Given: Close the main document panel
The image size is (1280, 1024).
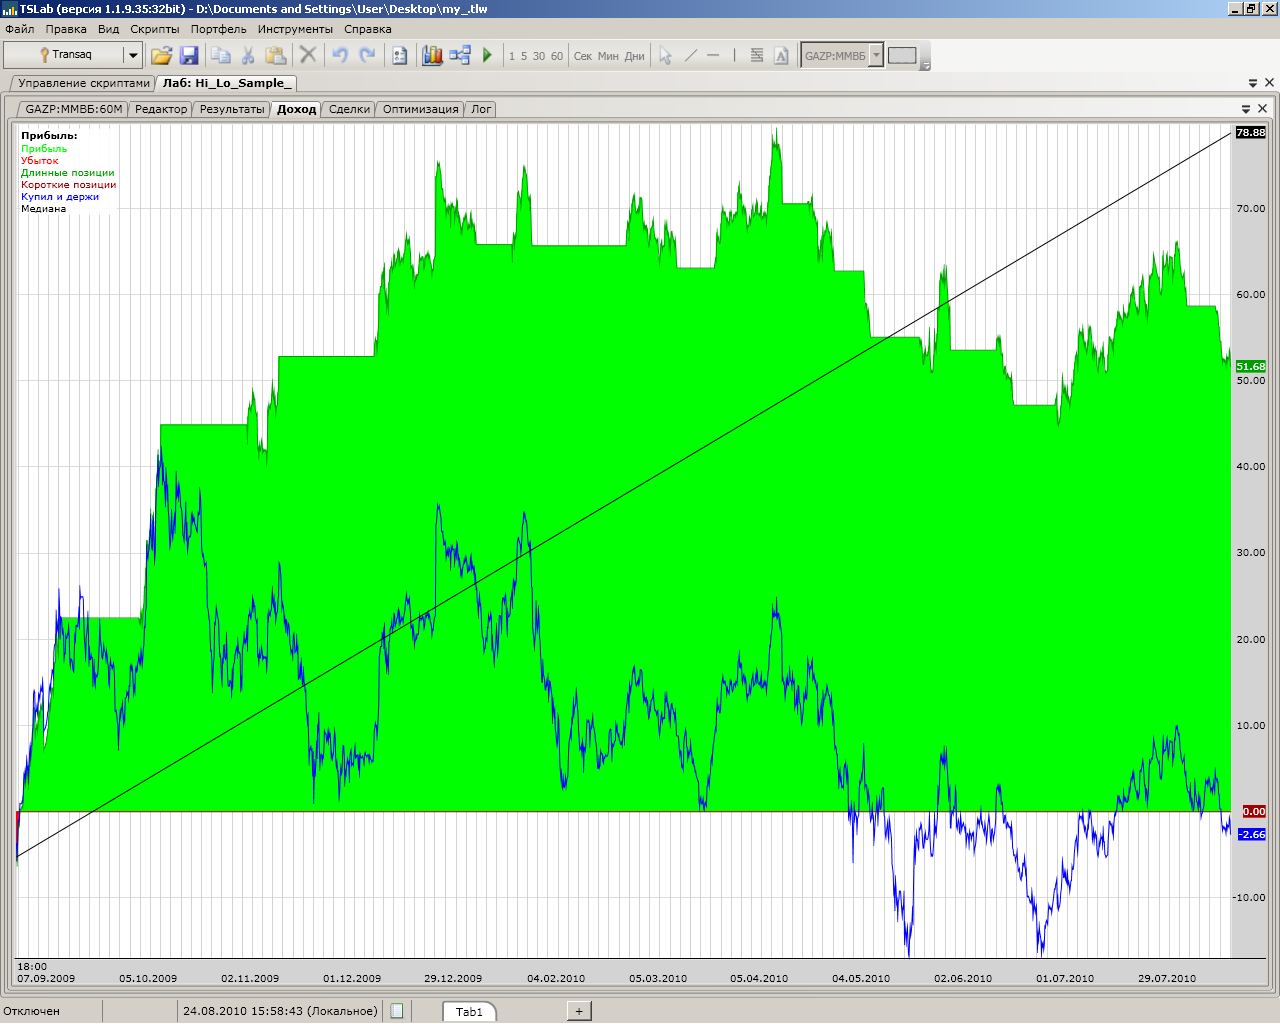Looking at the screenshot, I should [1270, 83].
